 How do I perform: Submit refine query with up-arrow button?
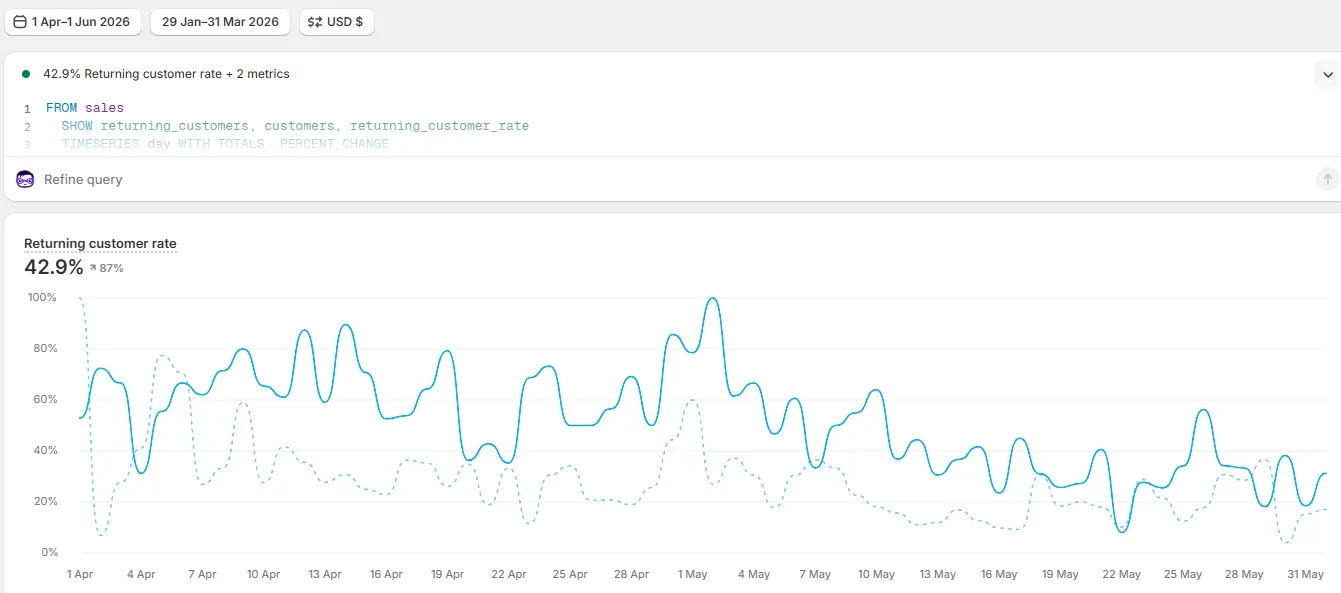pos(1327,179)
